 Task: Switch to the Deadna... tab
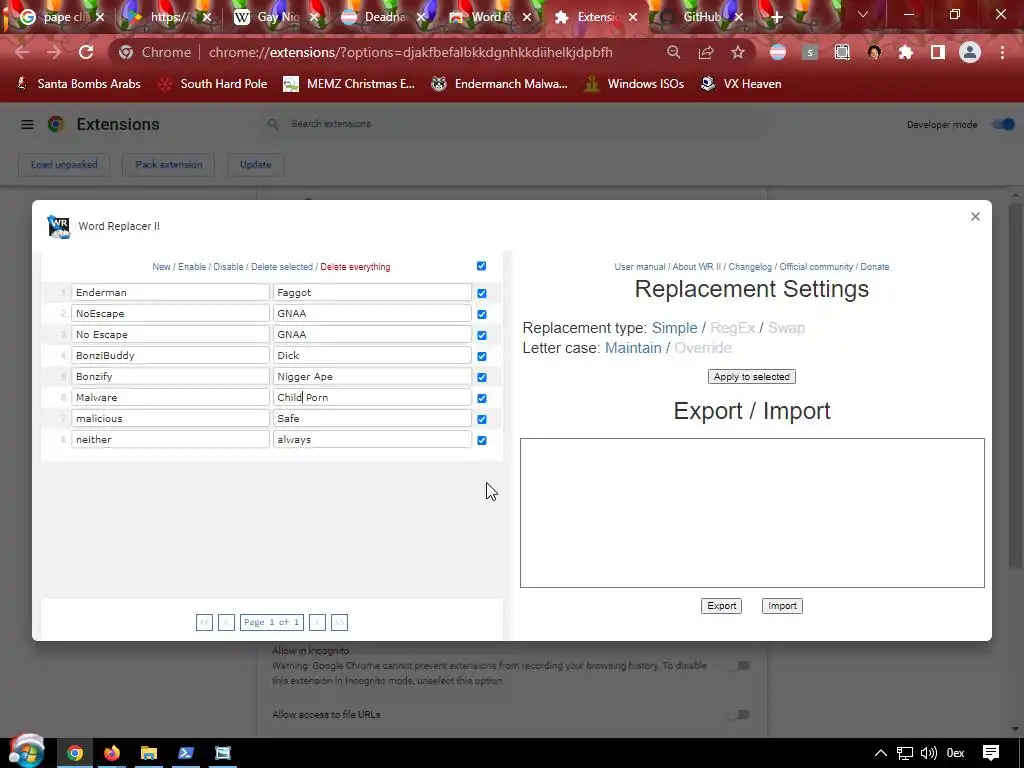[x=385, y=17]
